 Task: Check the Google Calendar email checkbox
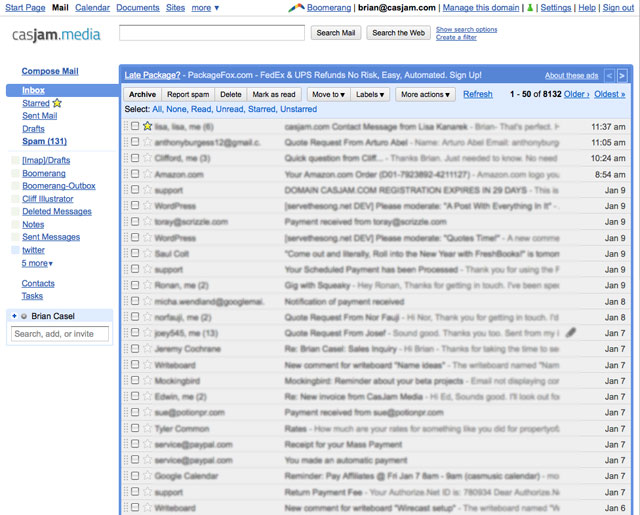(135, 475)
